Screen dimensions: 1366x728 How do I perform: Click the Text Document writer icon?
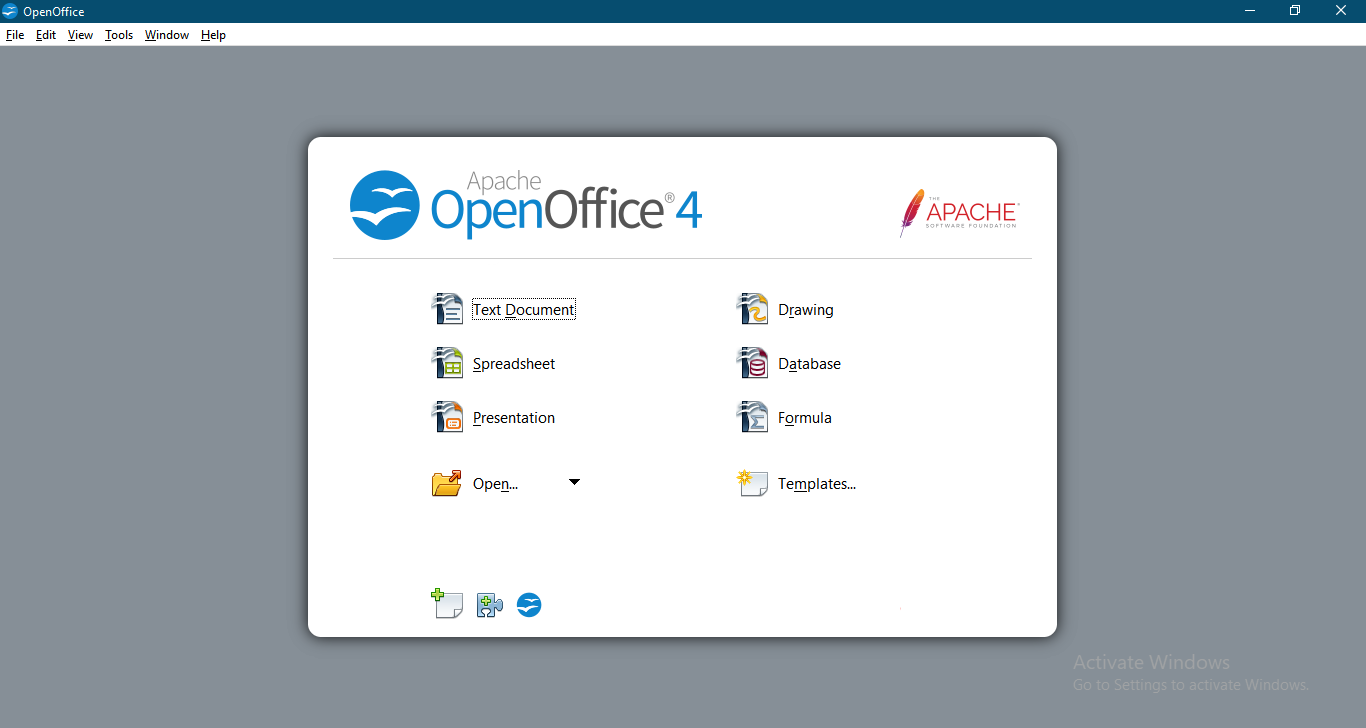coord(447,309)
